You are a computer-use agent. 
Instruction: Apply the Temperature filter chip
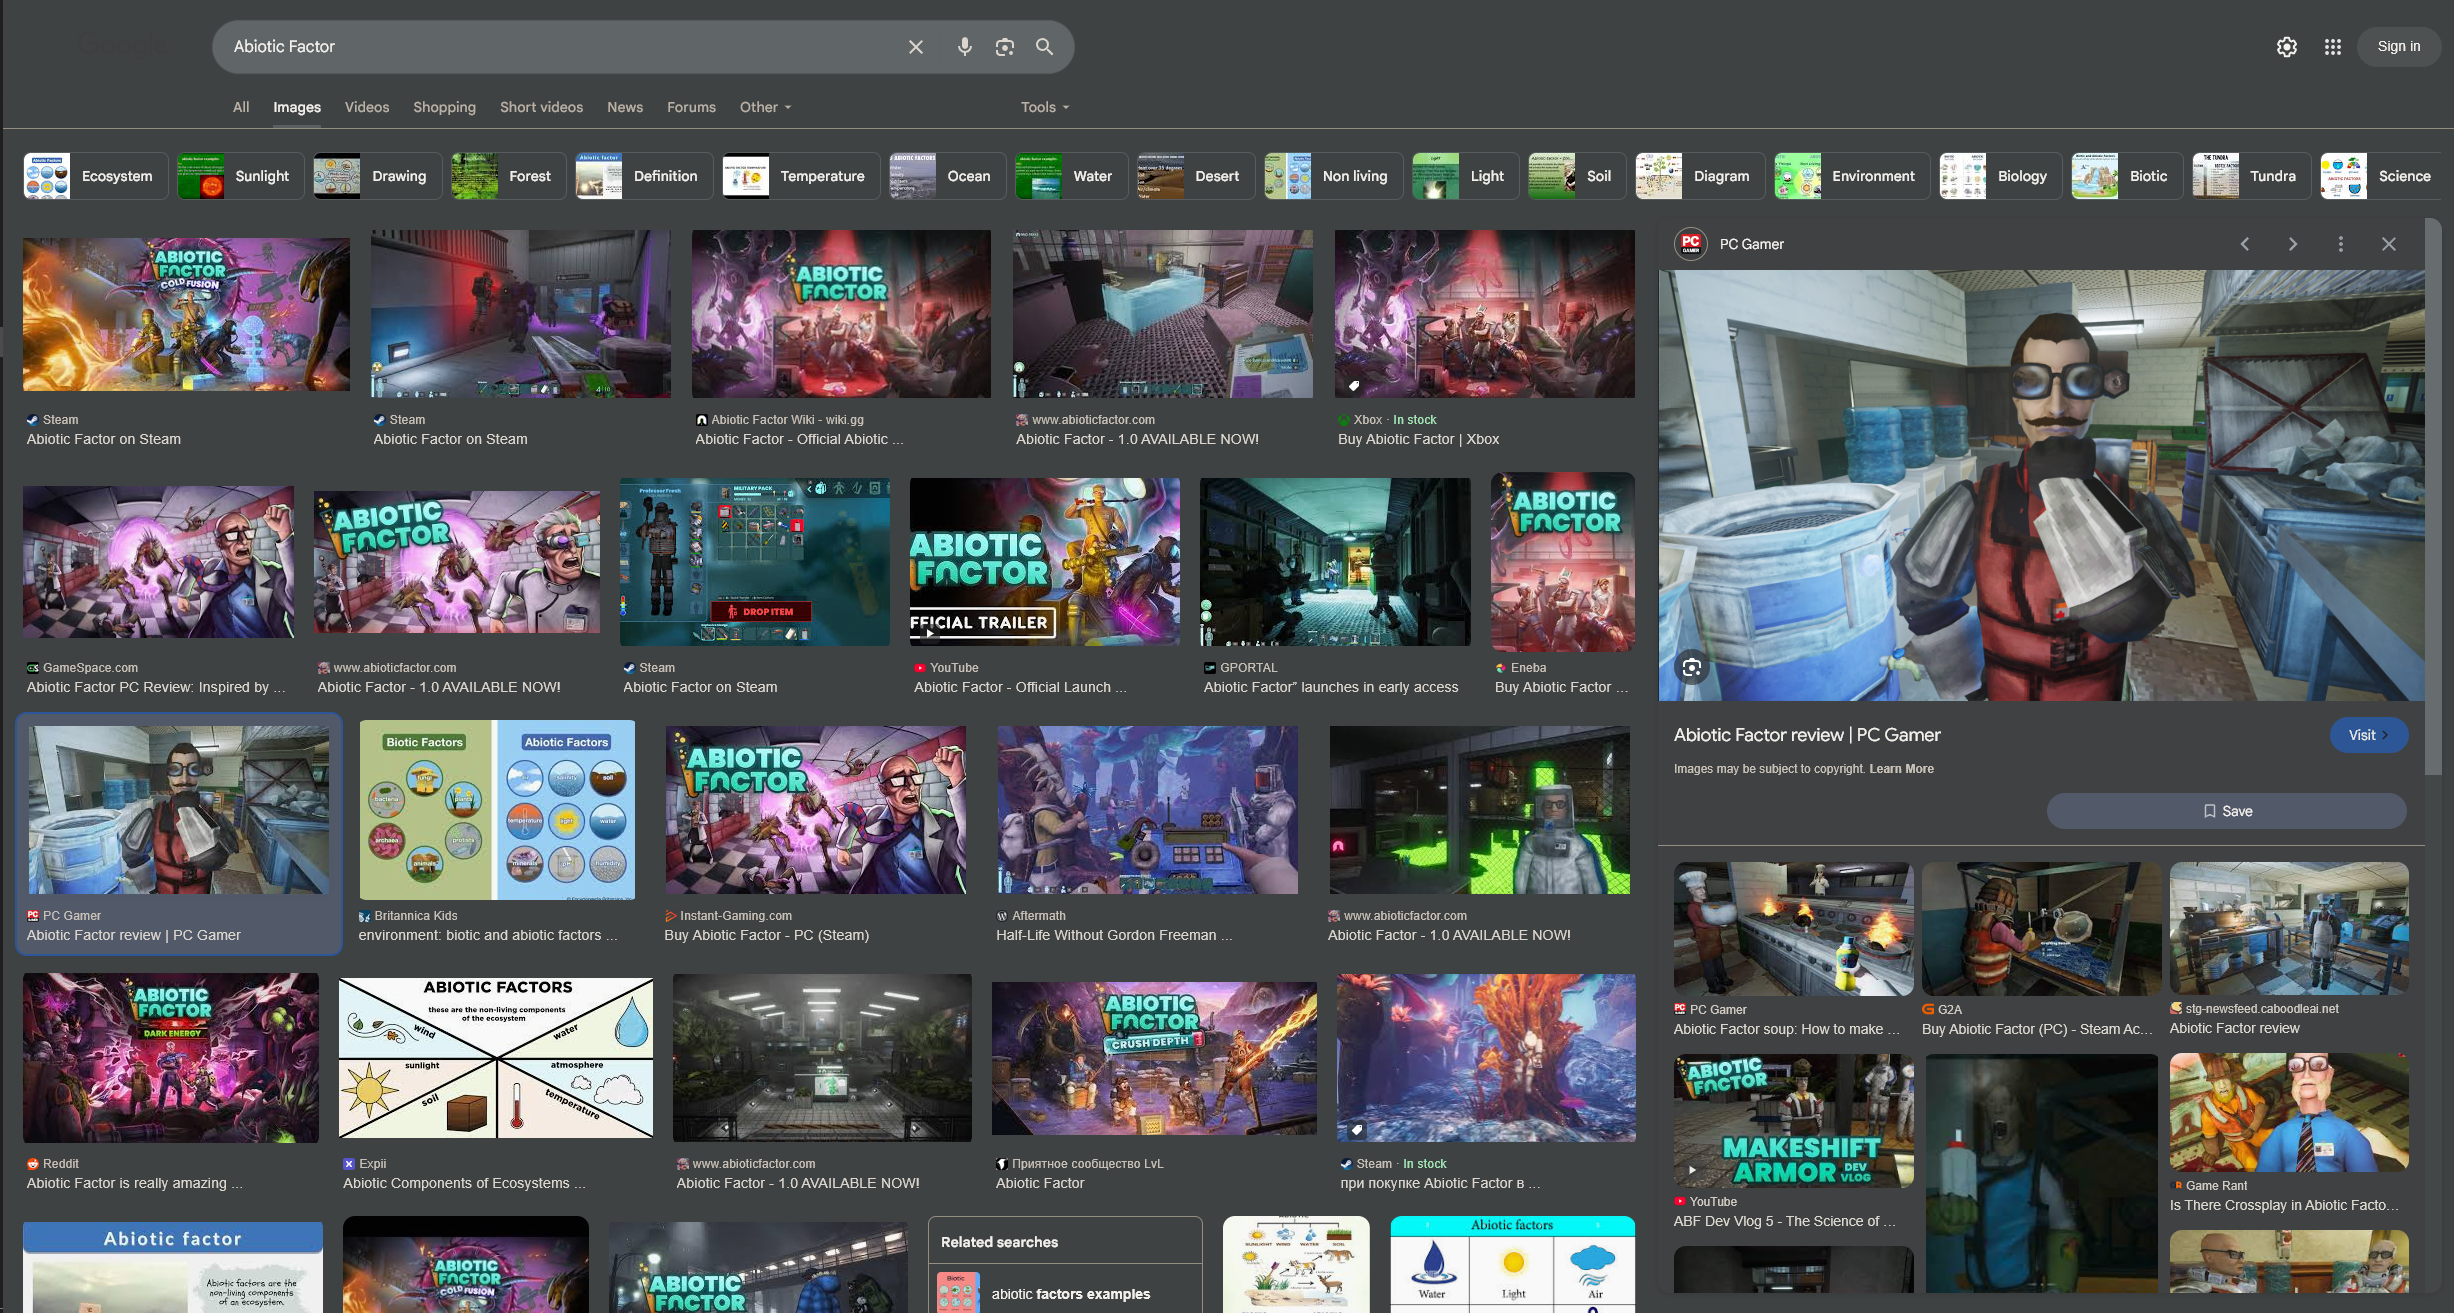tap(801, 176)
